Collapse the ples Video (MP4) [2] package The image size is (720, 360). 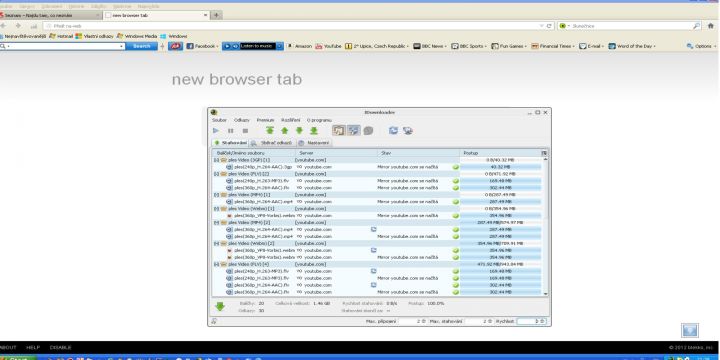216,222
